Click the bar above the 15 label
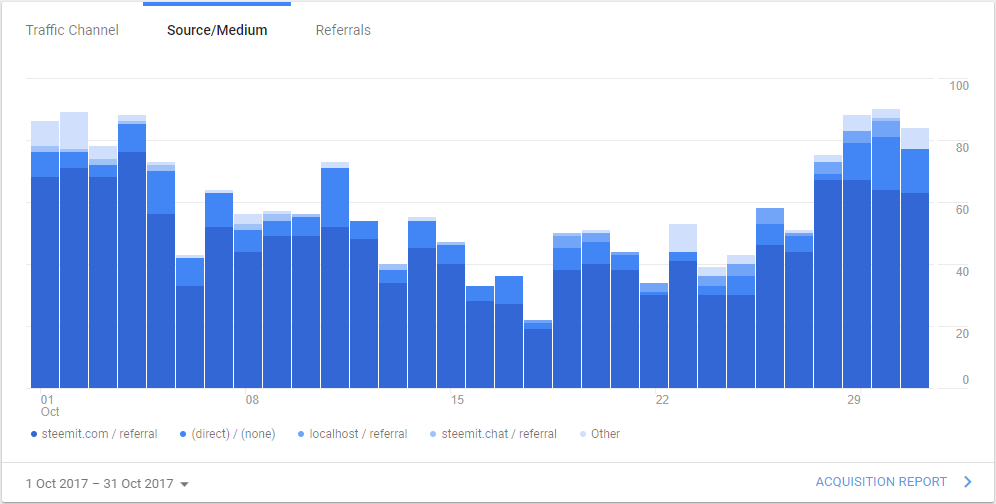Image resolution: width=996 pixels, height=504 pixels. click(x=451, y=320)
